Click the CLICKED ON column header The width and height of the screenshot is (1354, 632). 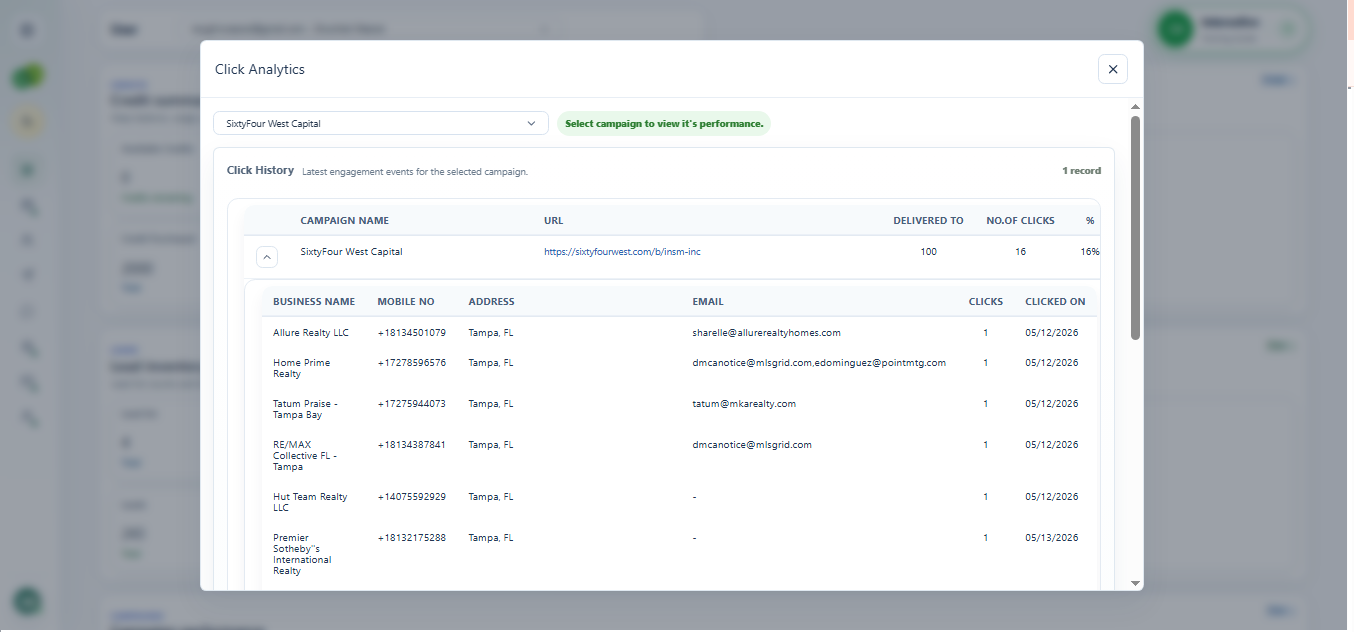pyautogui.click(x=1055, y=302)
